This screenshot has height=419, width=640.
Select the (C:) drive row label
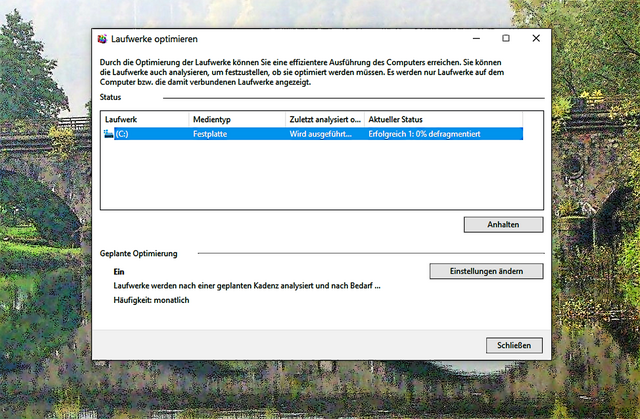point(122,134)
